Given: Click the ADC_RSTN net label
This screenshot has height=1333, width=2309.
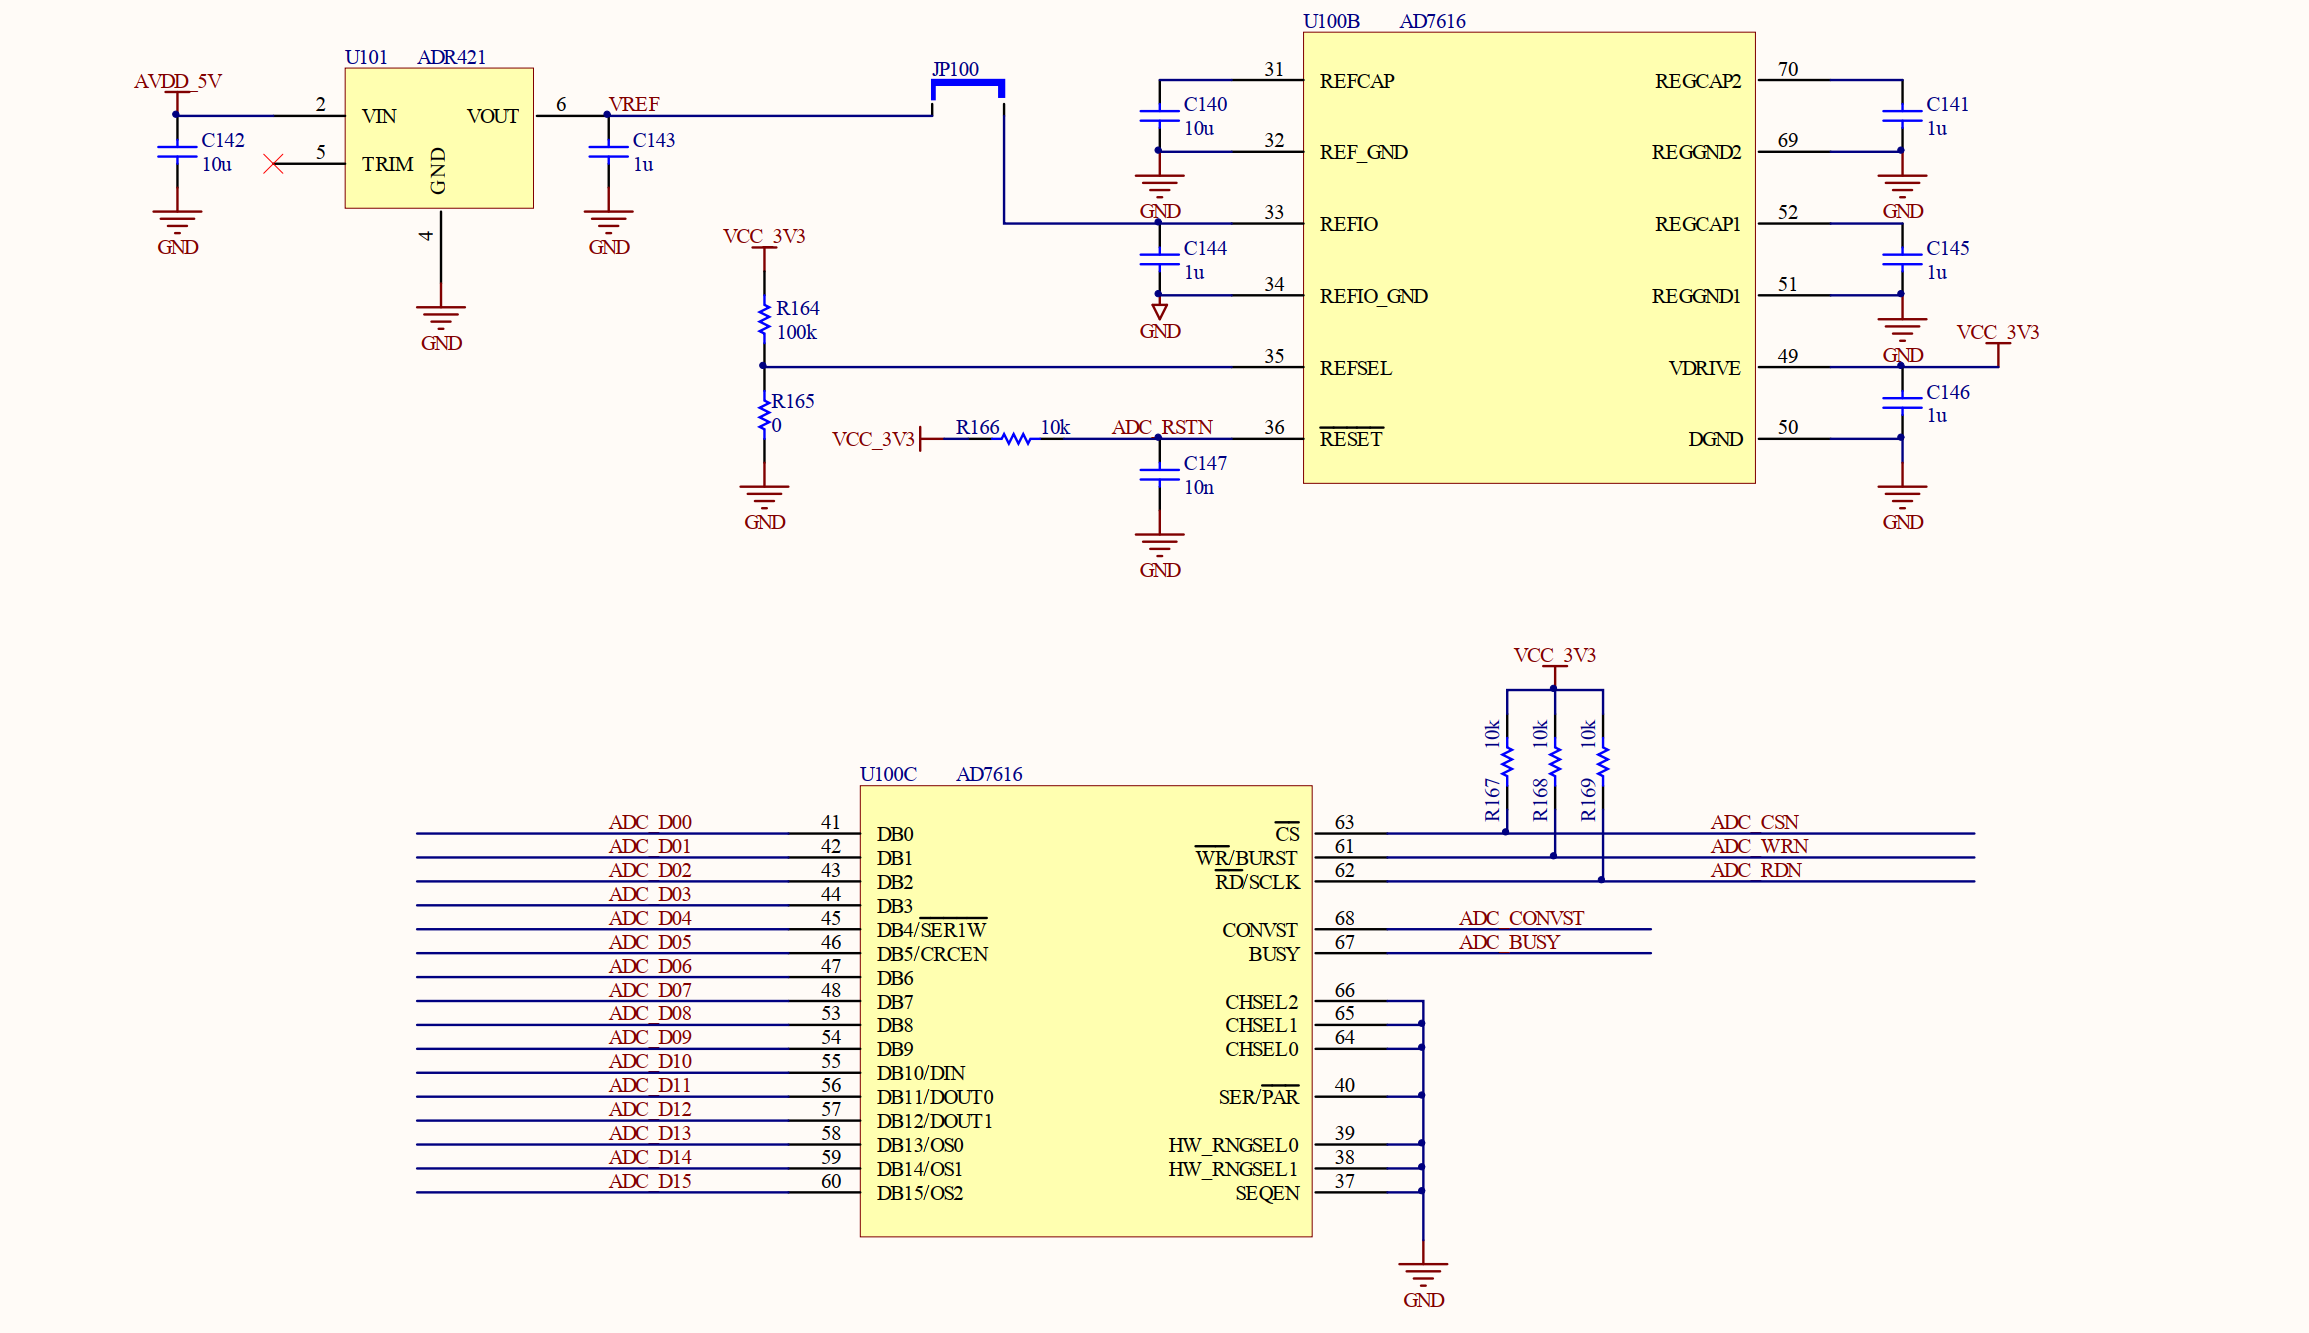Looking at the screenshot, I should point(1162,427).
